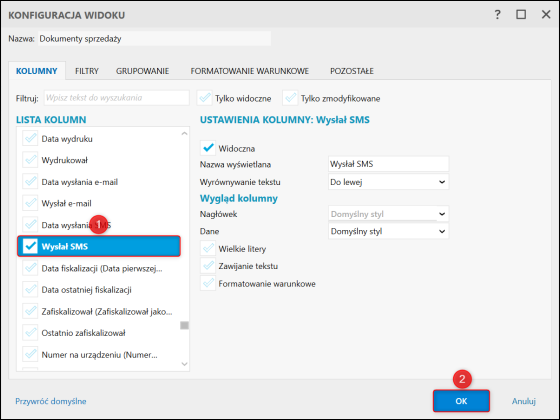Cancel with the Anuluj button

[x=524, y=401]
